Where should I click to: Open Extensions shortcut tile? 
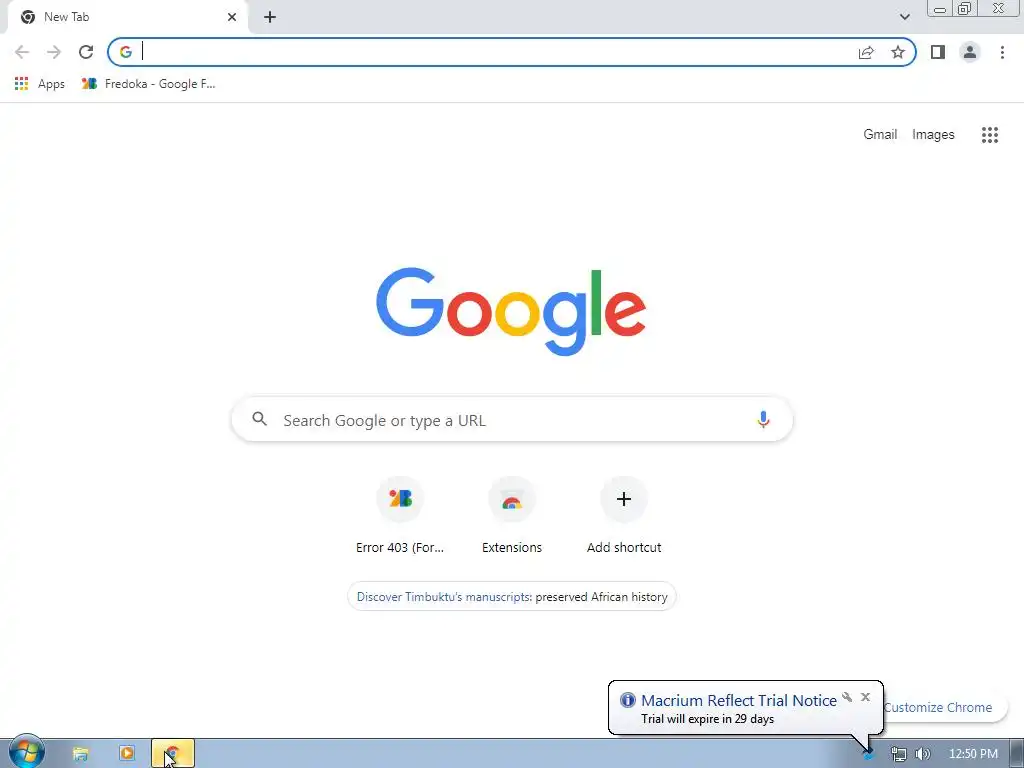click(511, 516)
